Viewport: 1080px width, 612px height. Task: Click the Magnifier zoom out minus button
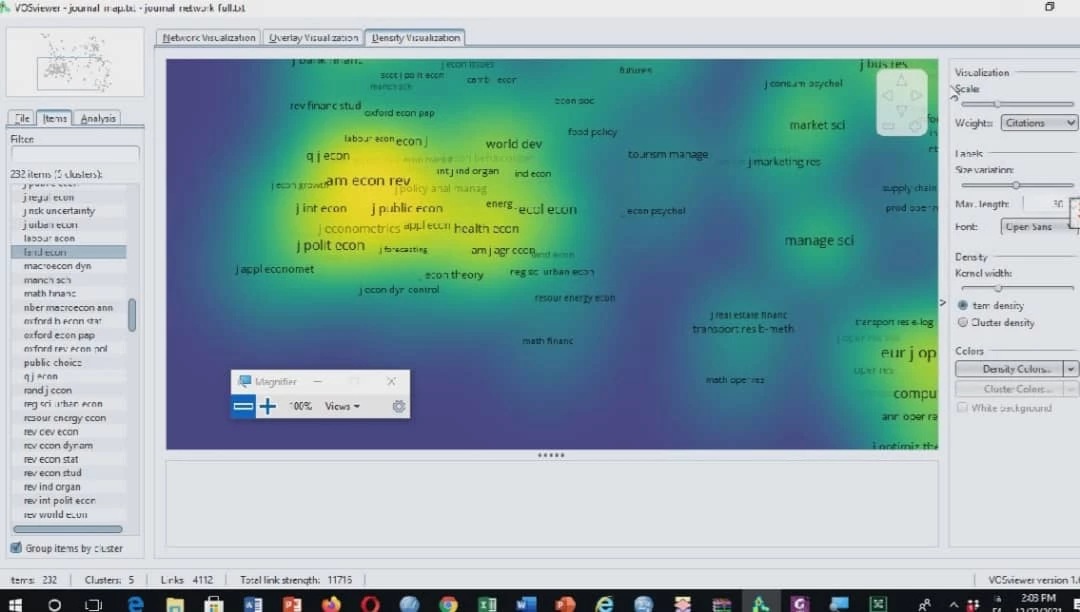243,406
